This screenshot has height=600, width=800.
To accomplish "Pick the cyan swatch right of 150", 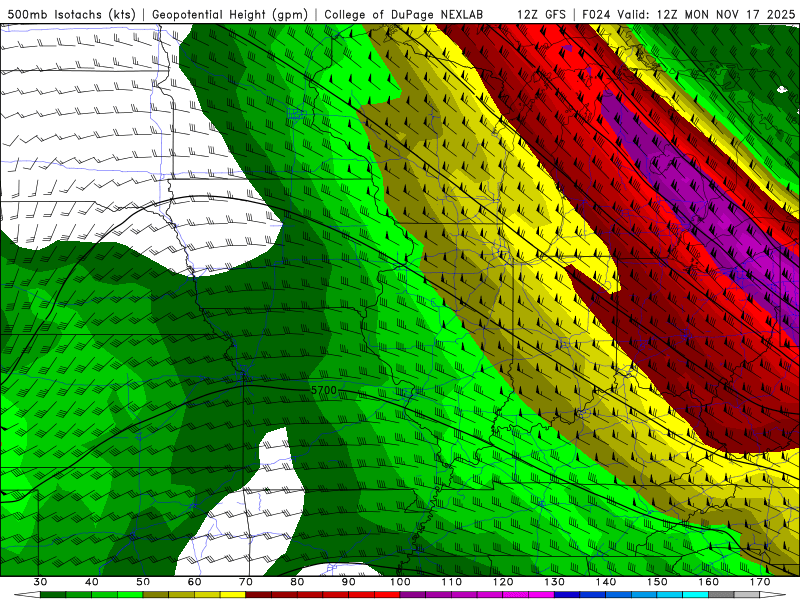I will tap(669, 595).
